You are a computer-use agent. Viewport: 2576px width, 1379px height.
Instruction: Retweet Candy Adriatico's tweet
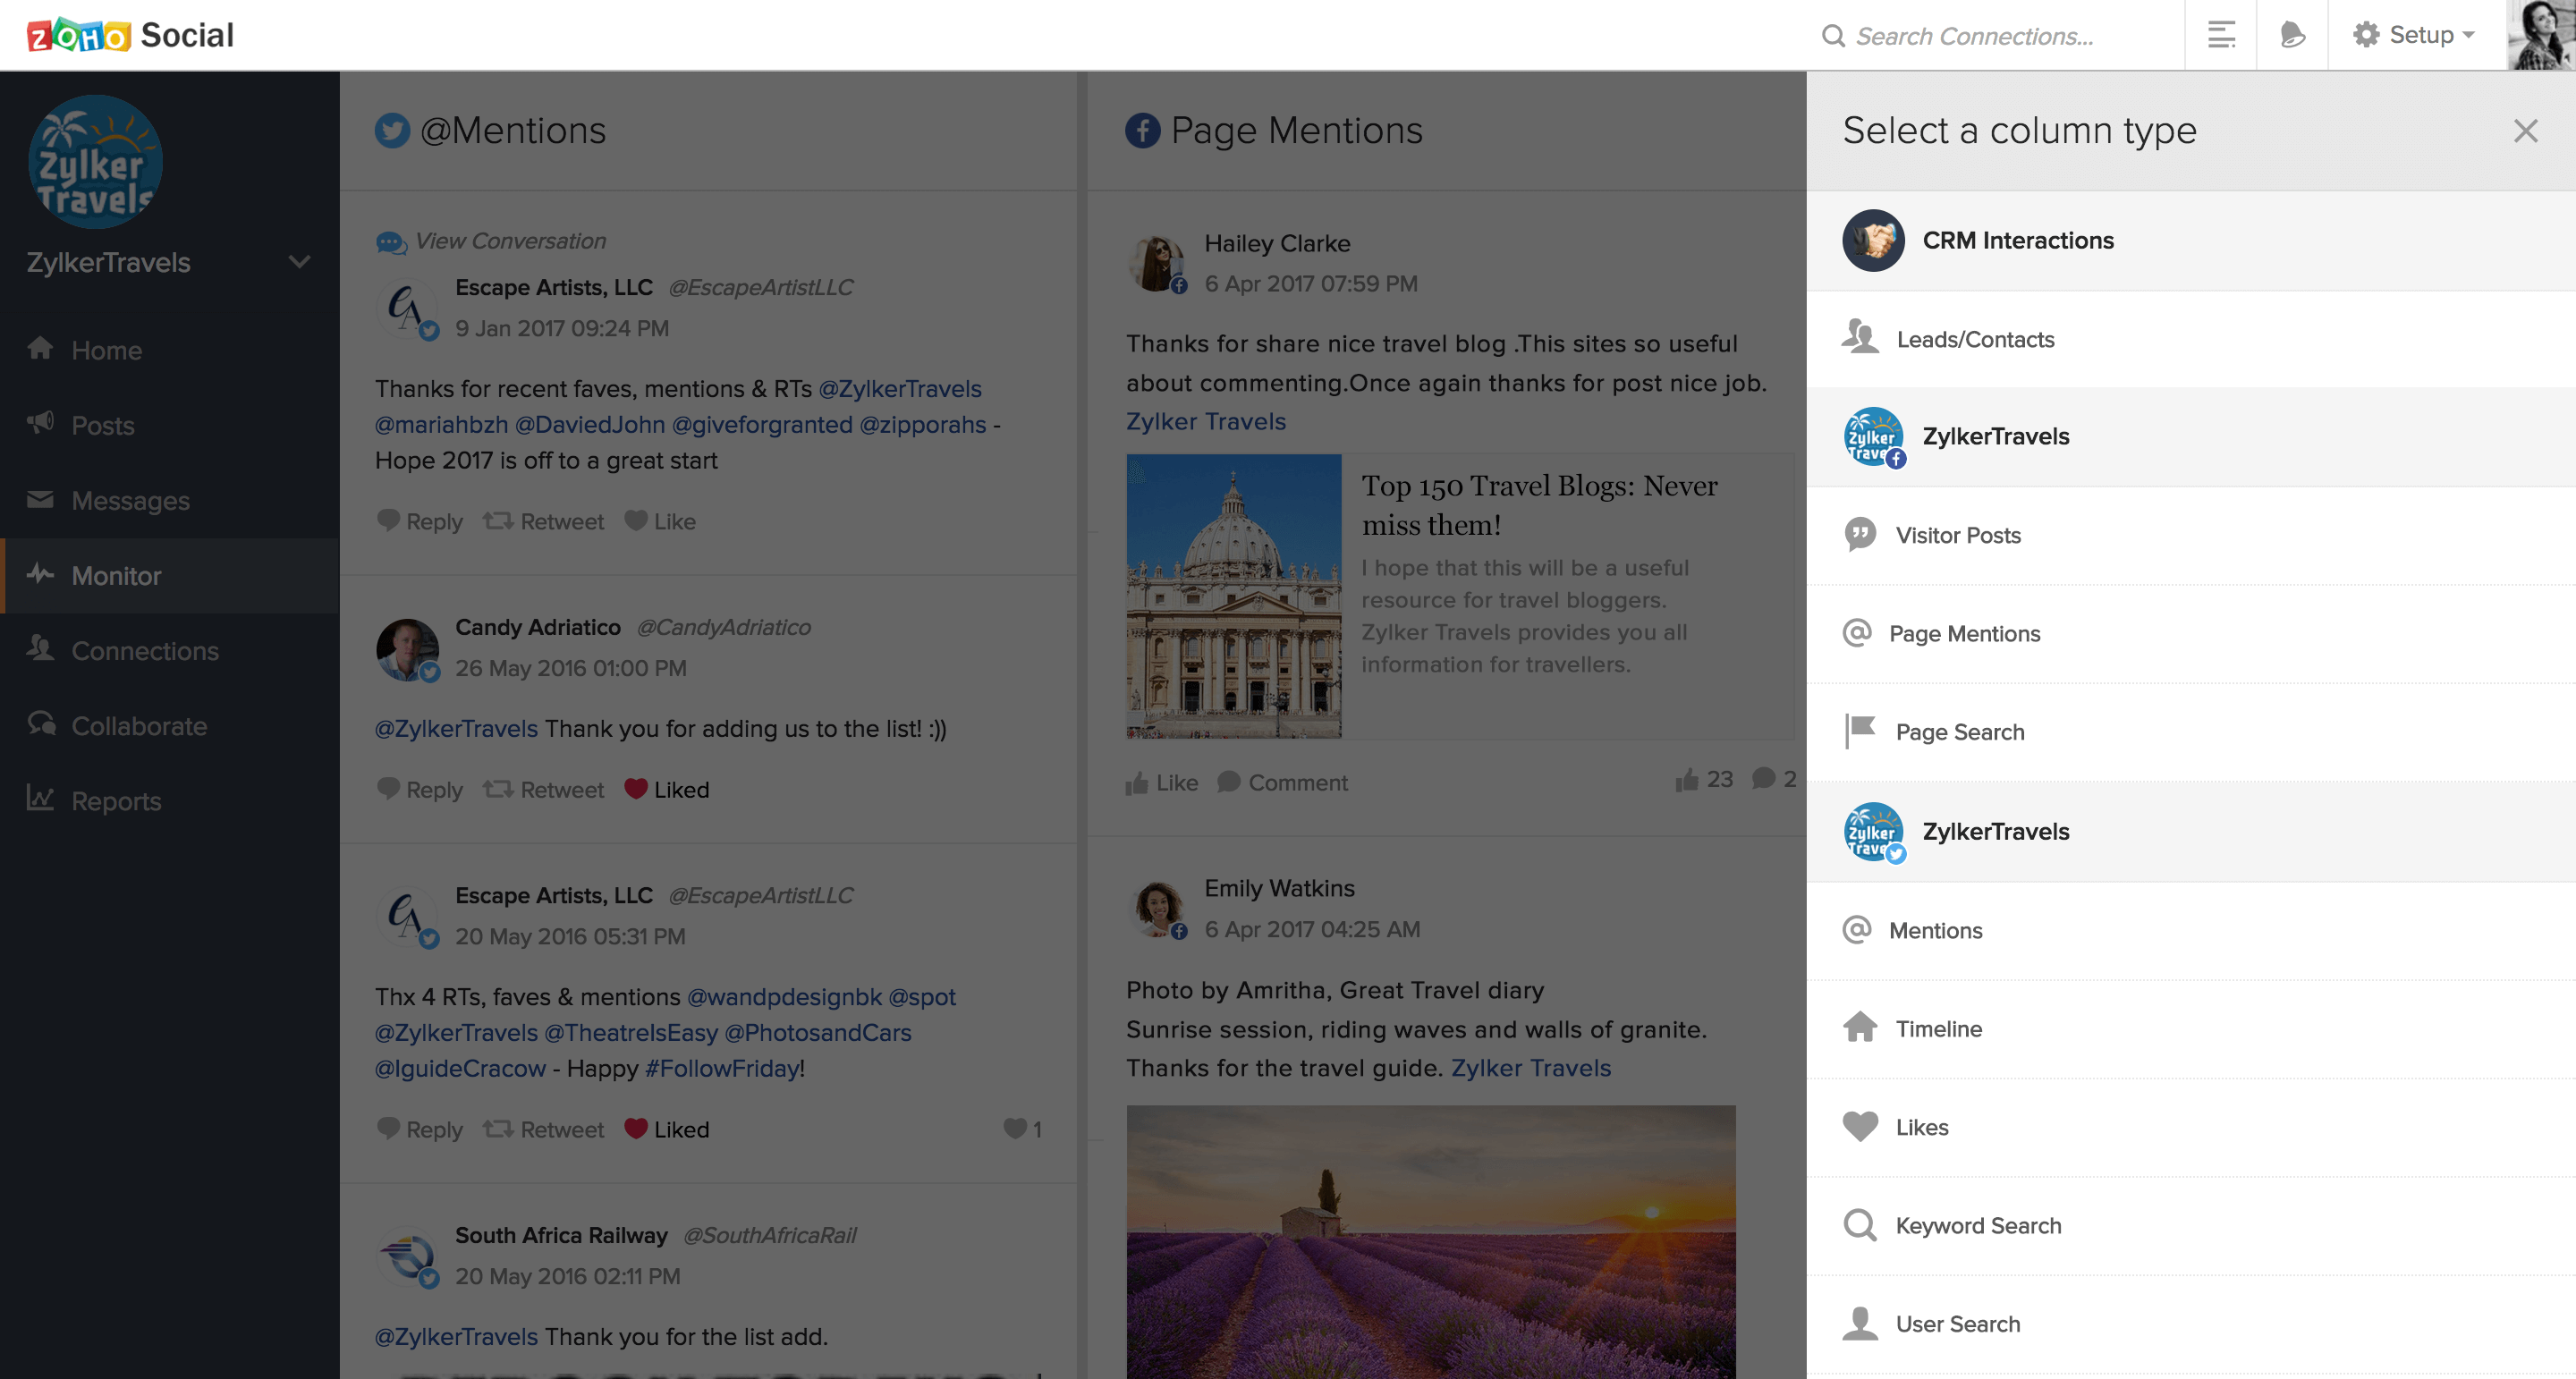click(x=544, y=789)
